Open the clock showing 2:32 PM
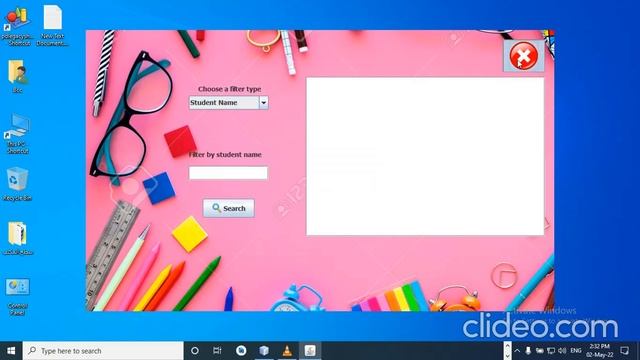This screenshot has width=640, height=360. point(600,351)
